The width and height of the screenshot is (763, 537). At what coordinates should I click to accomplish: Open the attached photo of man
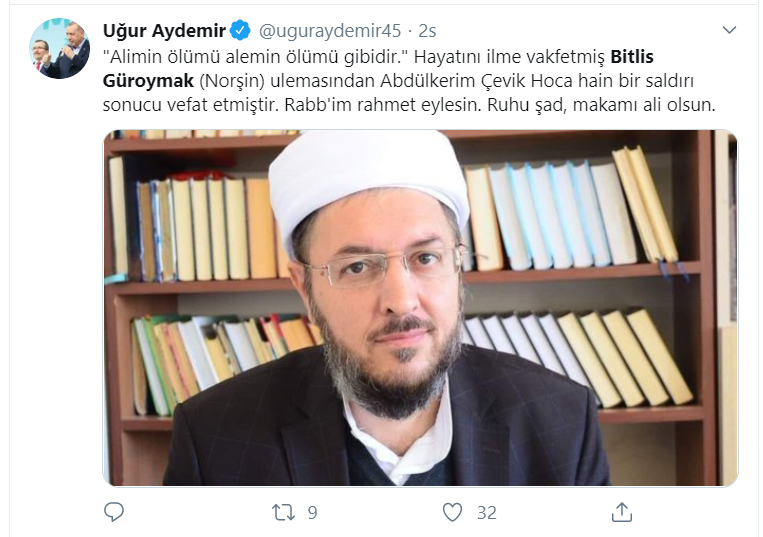420,308
